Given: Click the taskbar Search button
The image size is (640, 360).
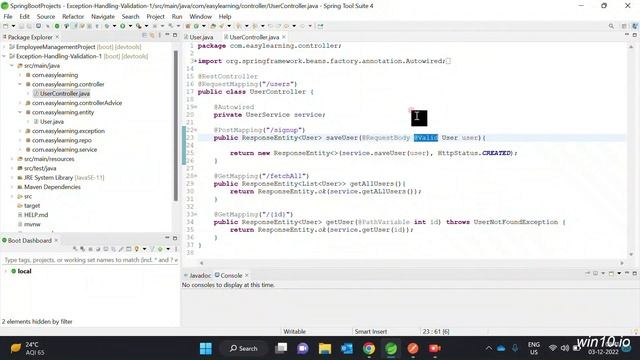Looking at the screenshot, I should (x=244, y=348).
